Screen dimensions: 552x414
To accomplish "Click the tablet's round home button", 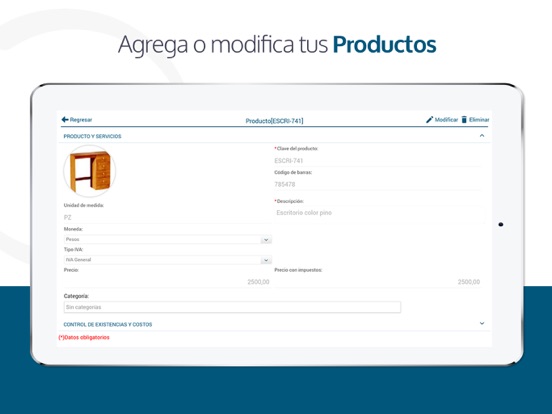I will pyautogui.click(x=501, y=224).
